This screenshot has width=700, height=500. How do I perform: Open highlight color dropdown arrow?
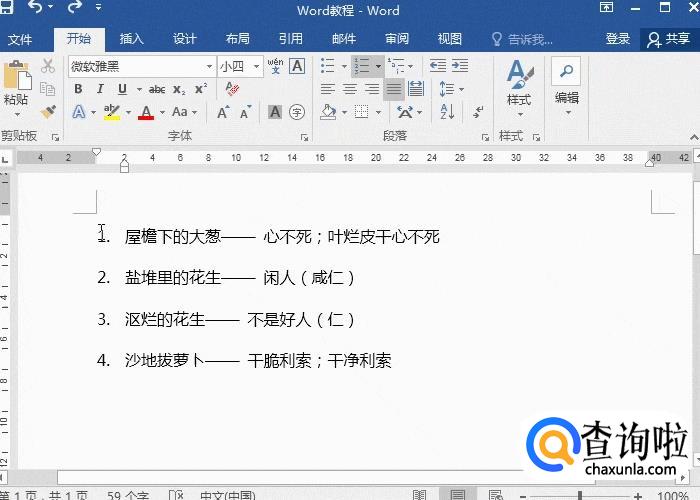[x=128, y=112]
